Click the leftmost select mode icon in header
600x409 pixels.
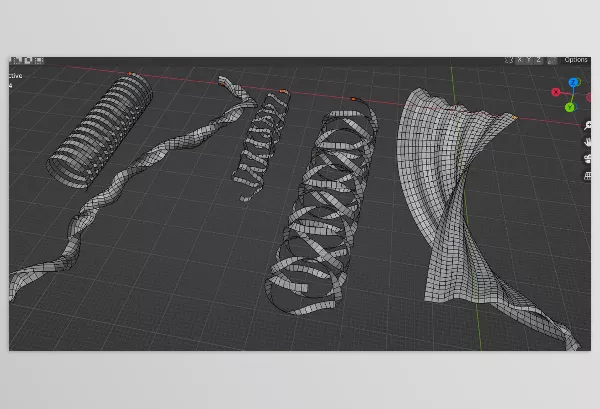pos(14,61)
